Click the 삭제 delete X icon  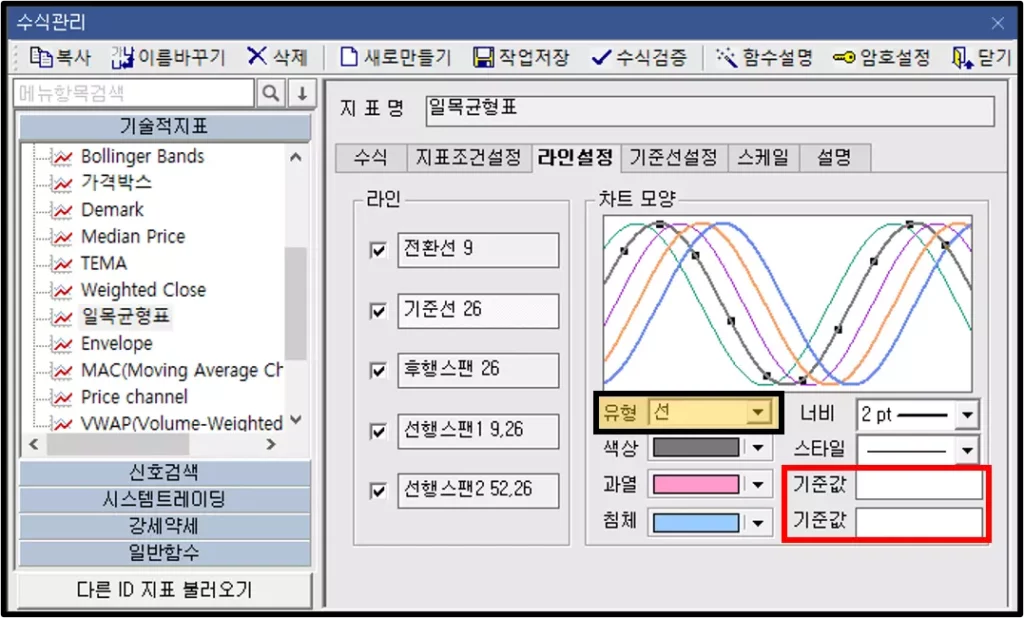click(257, 57)
